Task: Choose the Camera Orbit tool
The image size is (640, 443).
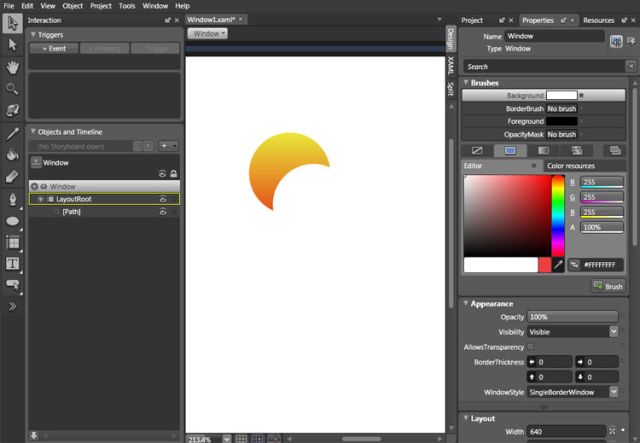Action: tap(12, 110)
